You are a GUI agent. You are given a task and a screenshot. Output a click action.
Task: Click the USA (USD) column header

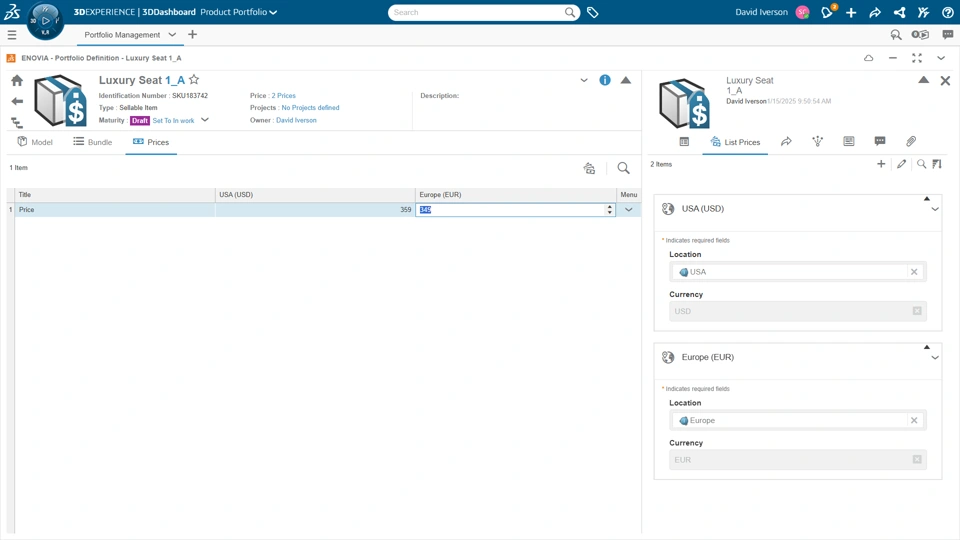(315, 195)
